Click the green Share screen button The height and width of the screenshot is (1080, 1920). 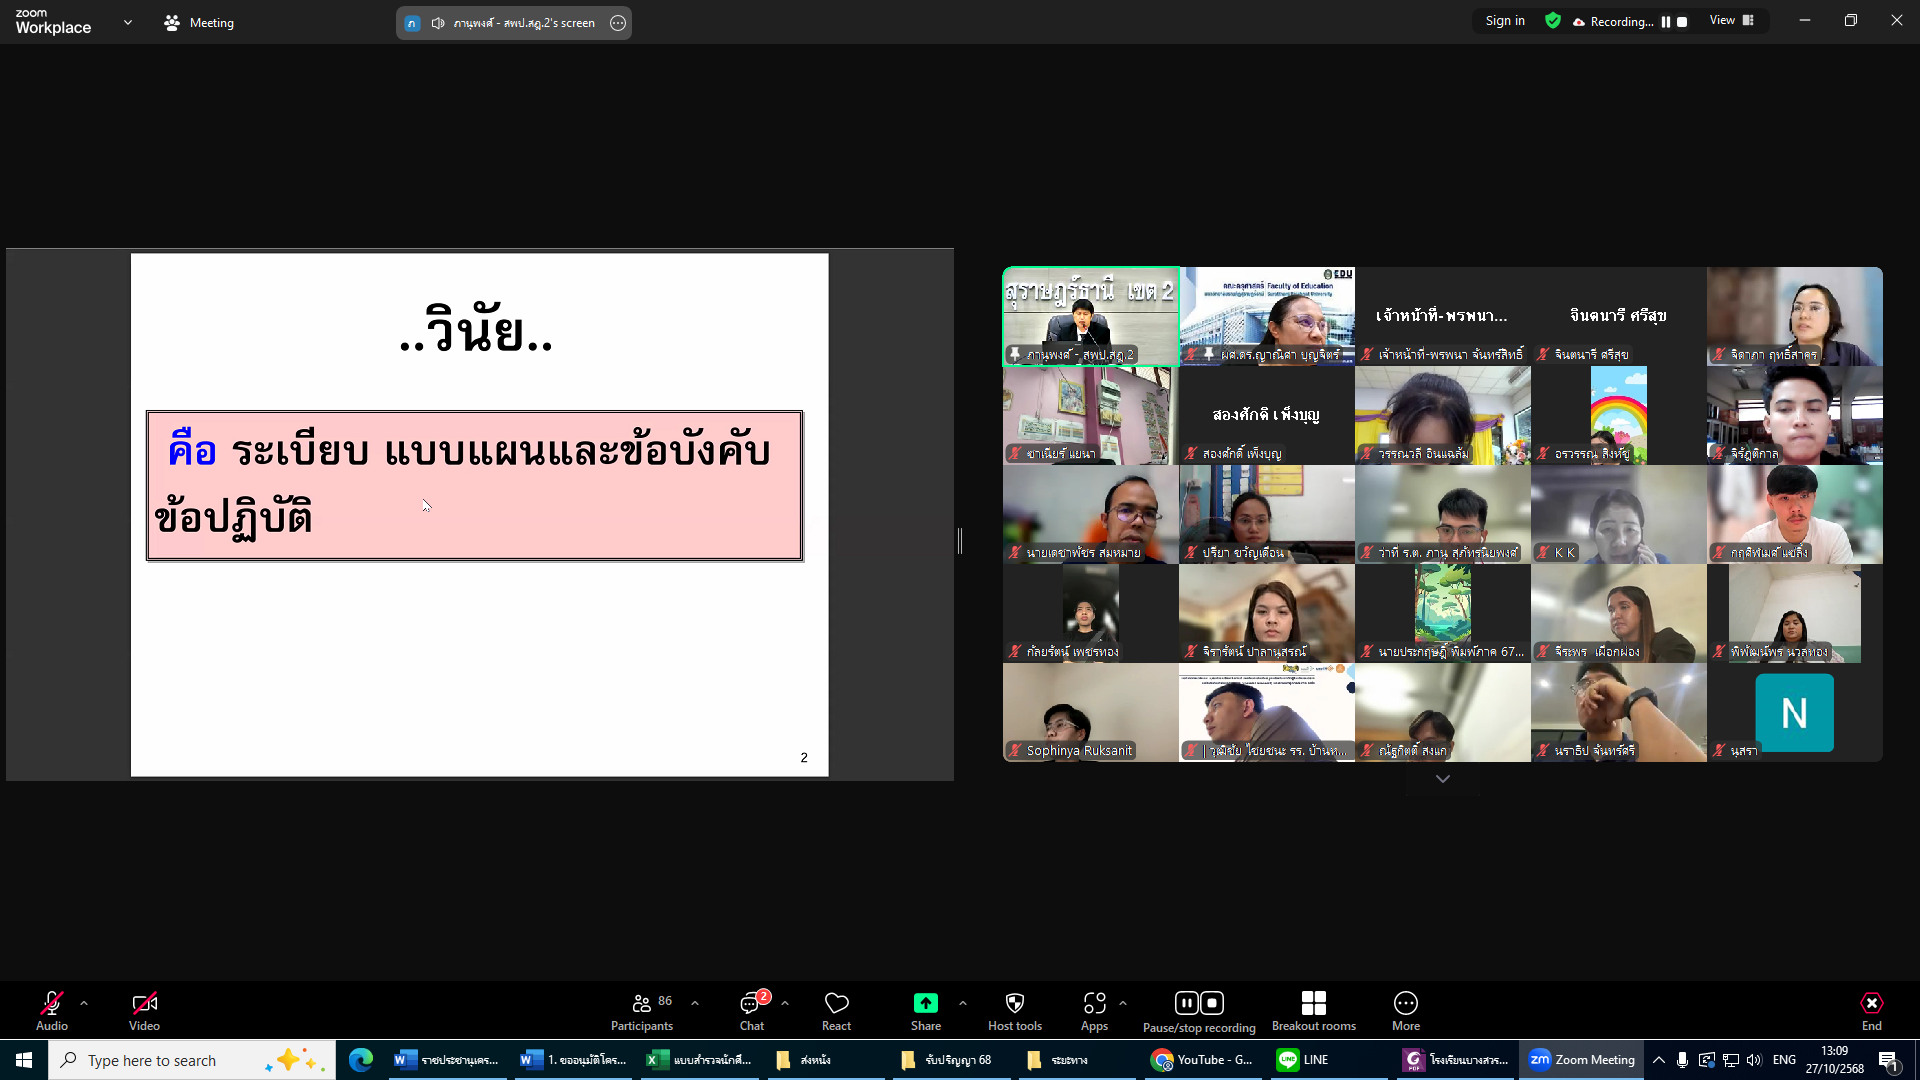[x=925, y=1003]
